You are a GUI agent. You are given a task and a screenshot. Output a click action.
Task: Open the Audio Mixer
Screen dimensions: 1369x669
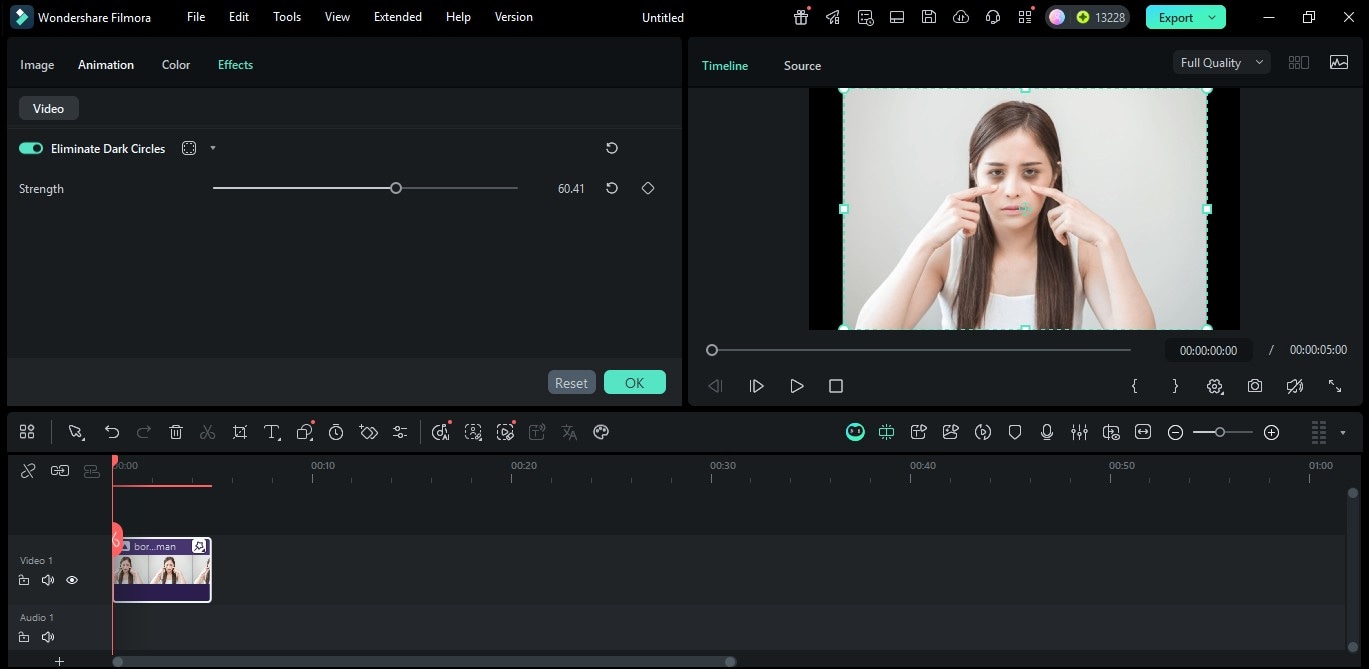pos(1079,432)
